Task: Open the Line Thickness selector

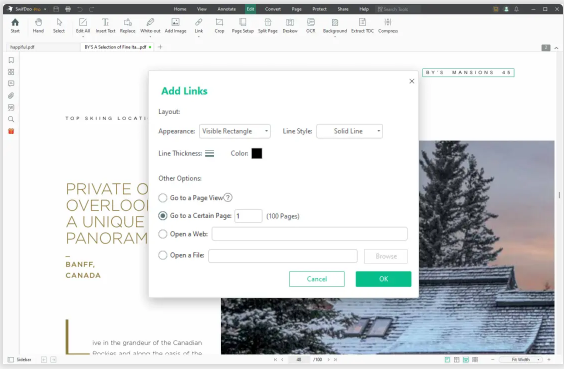Action: coord(210,154)
